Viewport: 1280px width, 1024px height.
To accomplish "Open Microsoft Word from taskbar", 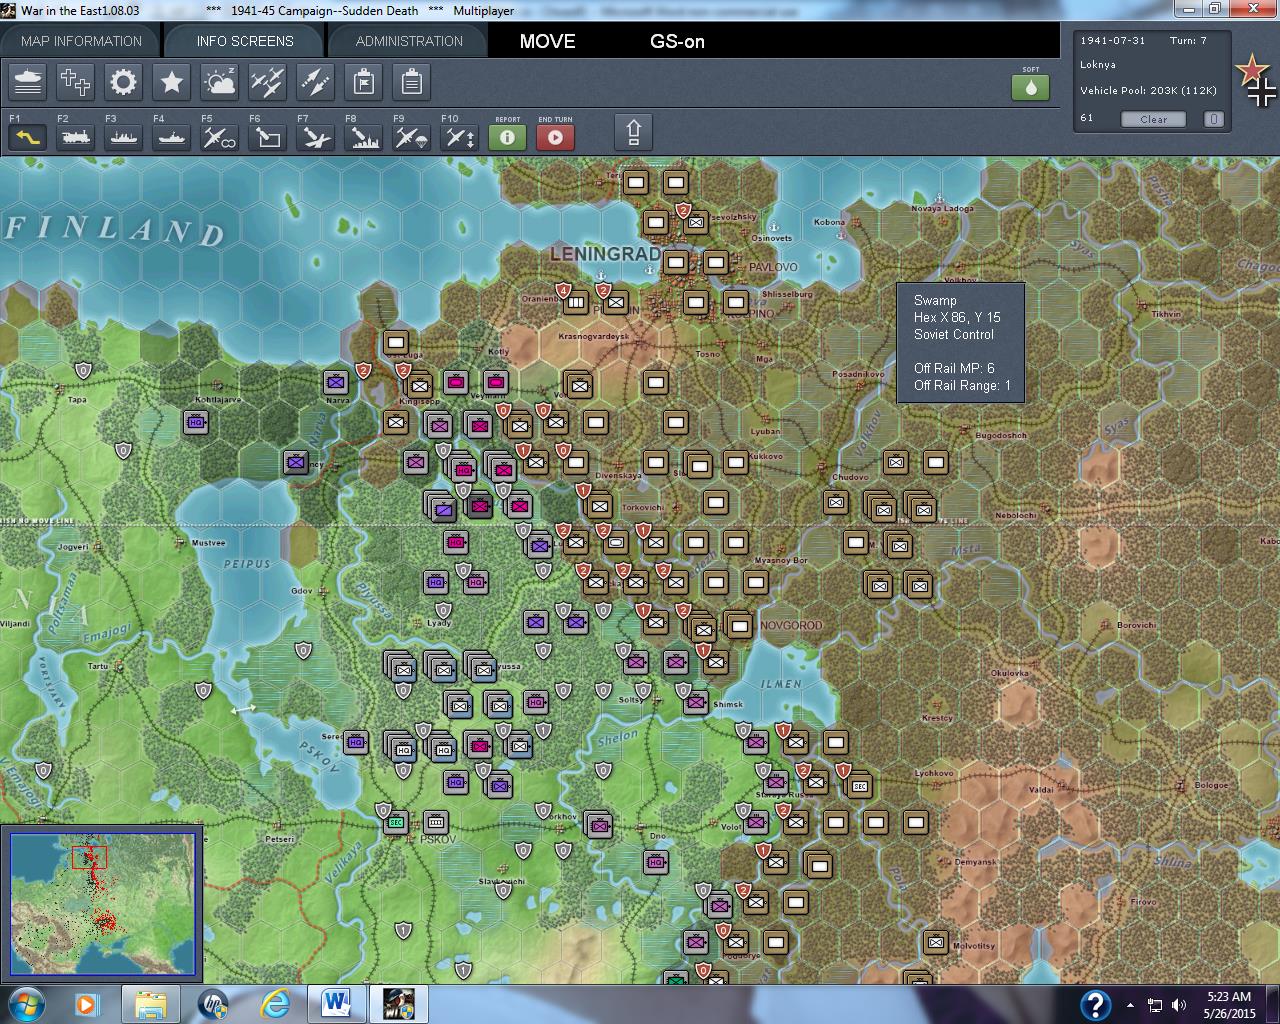I will point(335,1004).
